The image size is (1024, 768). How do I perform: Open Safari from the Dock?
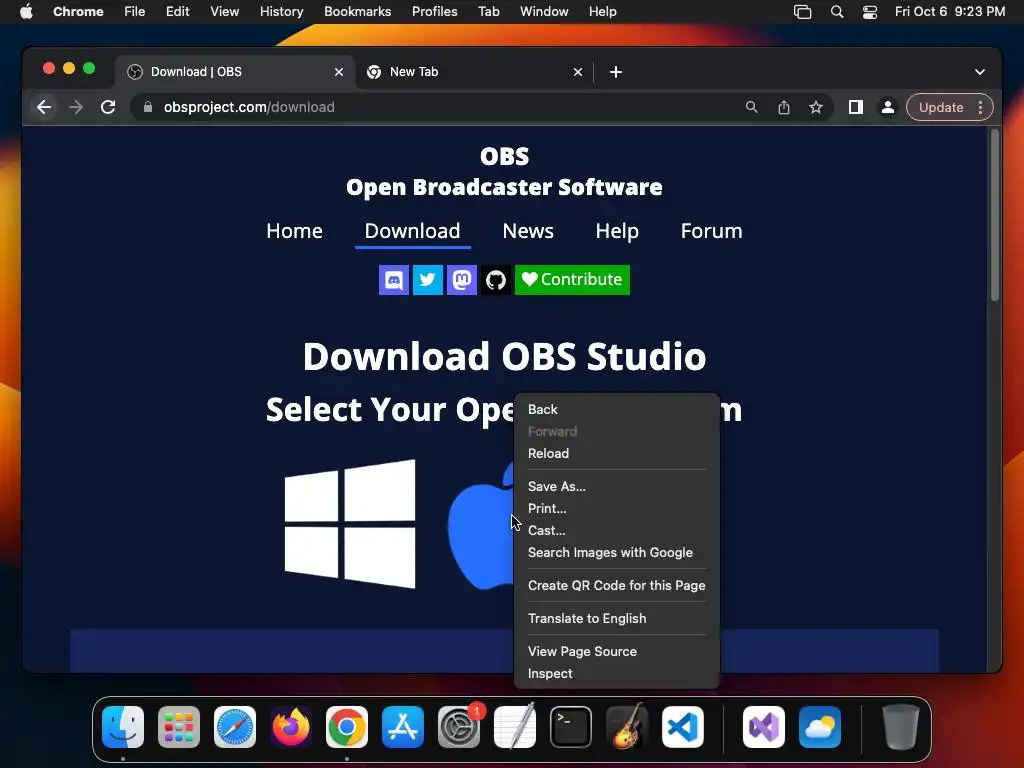[235, 727]
